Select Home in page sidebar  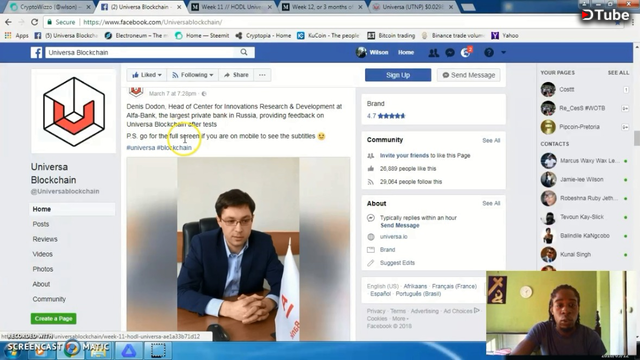(x=72, y=209)
